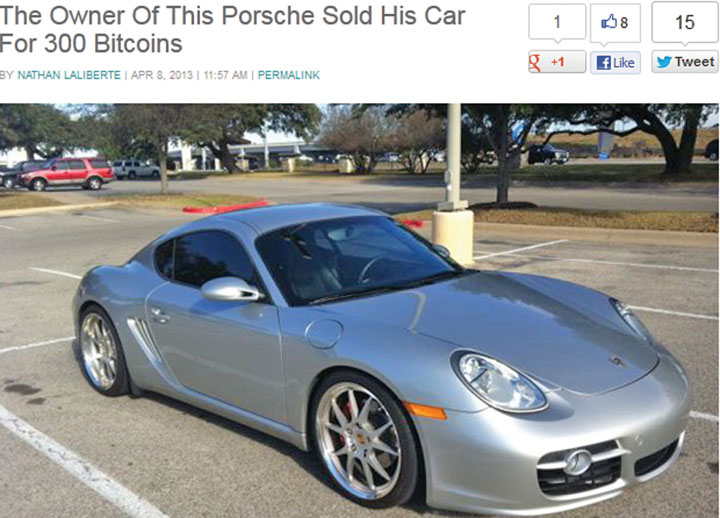Viewport: 720px width, 518px height.
Task: Click the Twitter Tweet button
Action: [685, 62]
